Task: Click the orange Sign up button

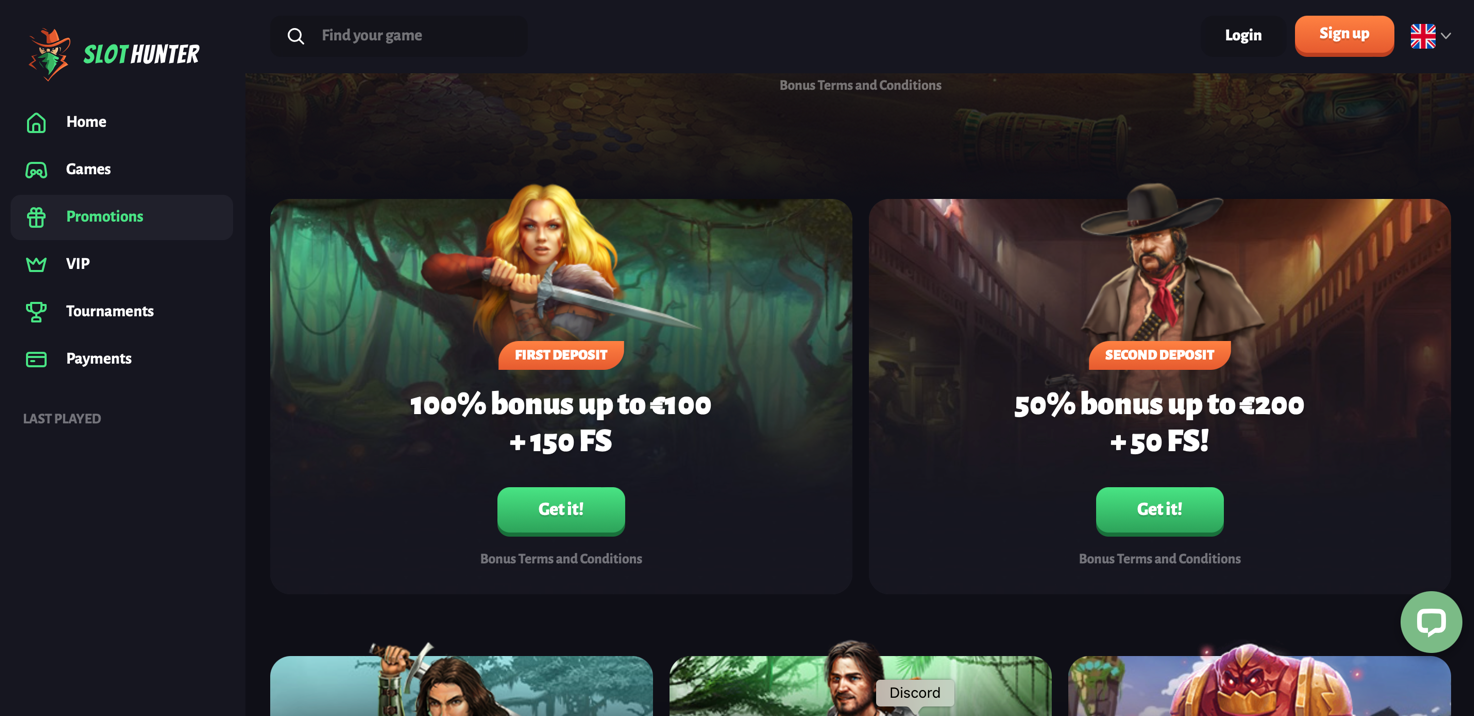Action: point(1344,35)
